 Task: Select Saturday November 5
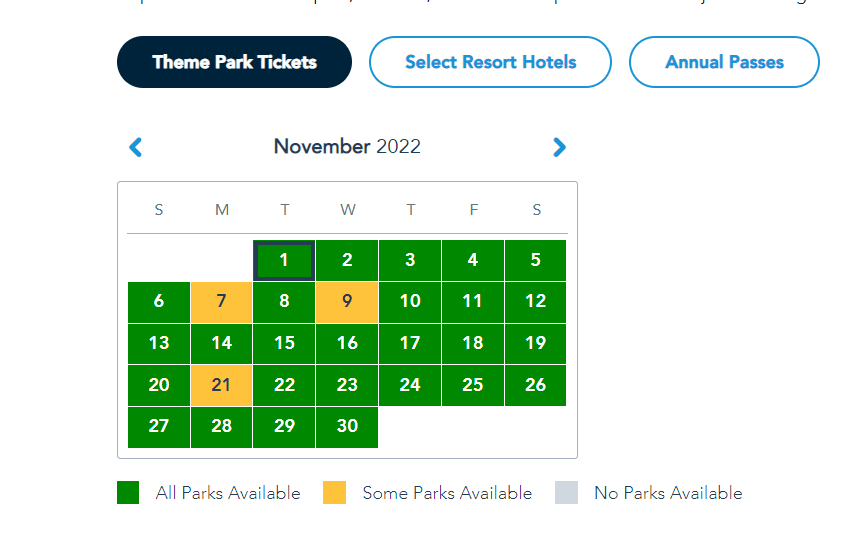point(535,260)
